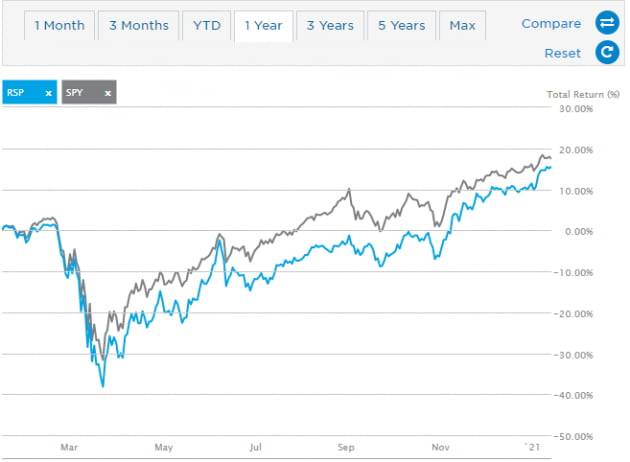
Task: Click the Reset text link
Action: [x=562, y=53]
